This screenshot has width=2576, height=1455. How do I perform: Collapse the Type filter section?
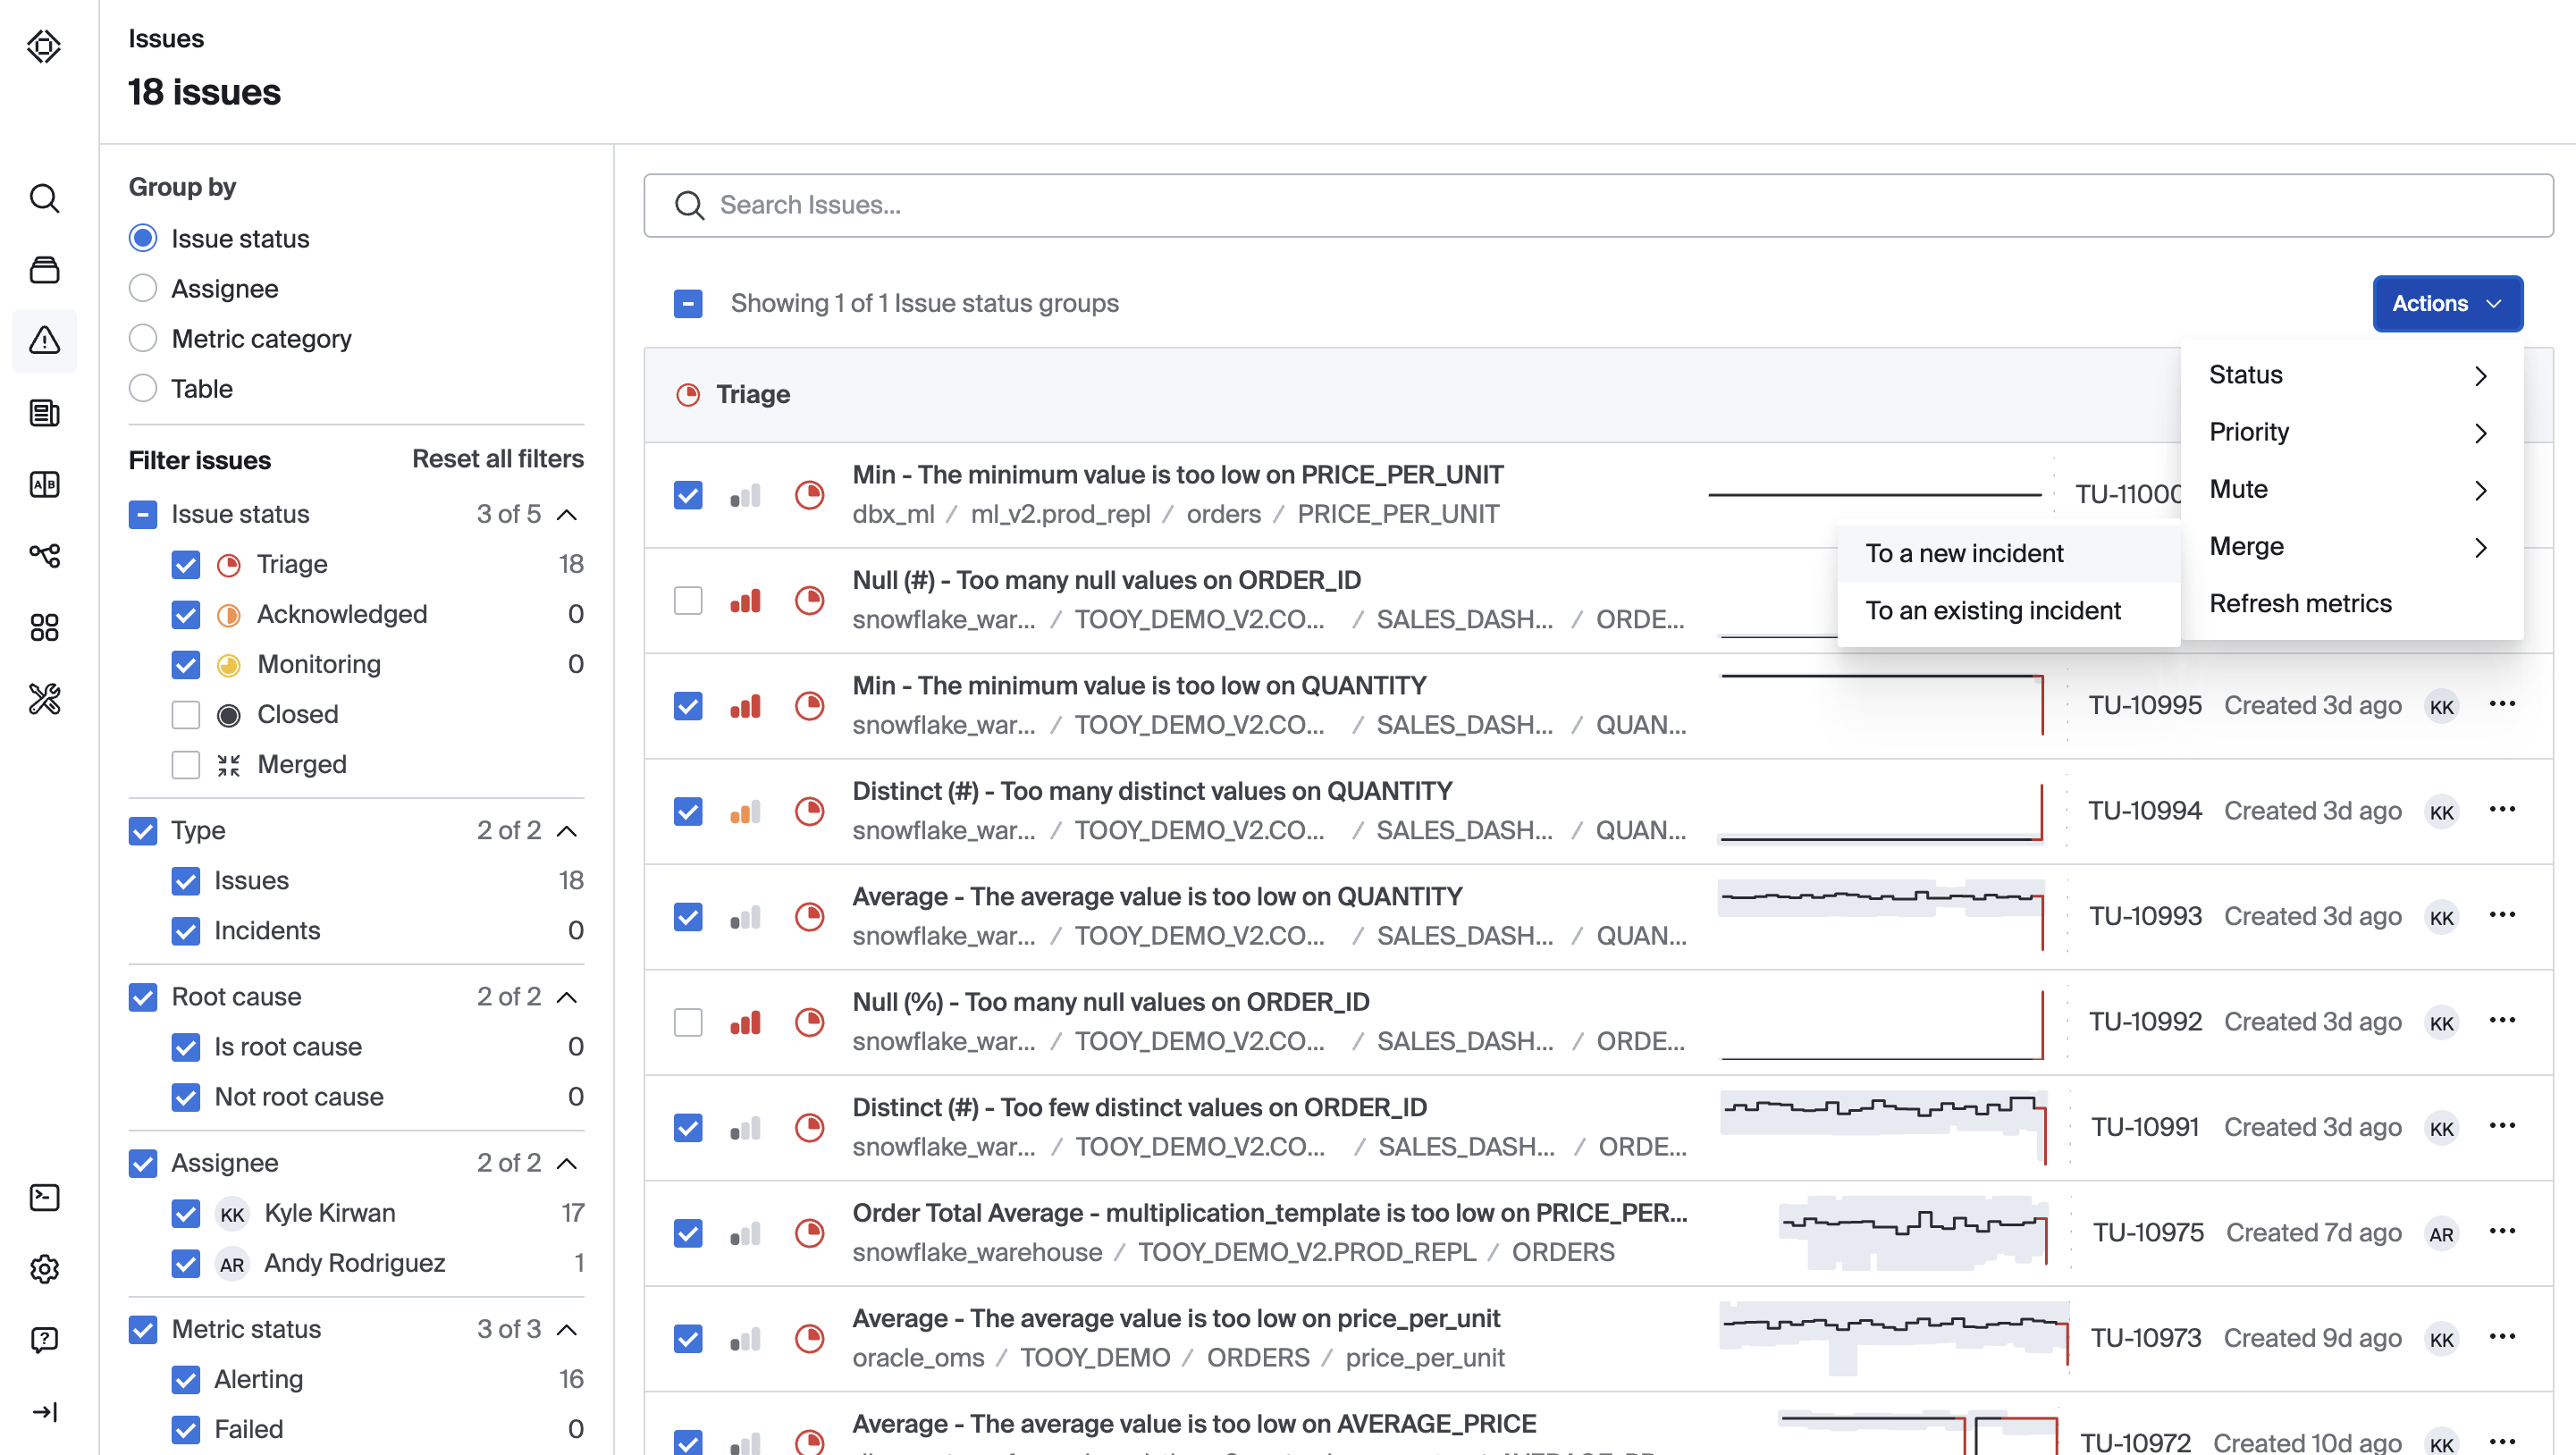coord(567,831)
